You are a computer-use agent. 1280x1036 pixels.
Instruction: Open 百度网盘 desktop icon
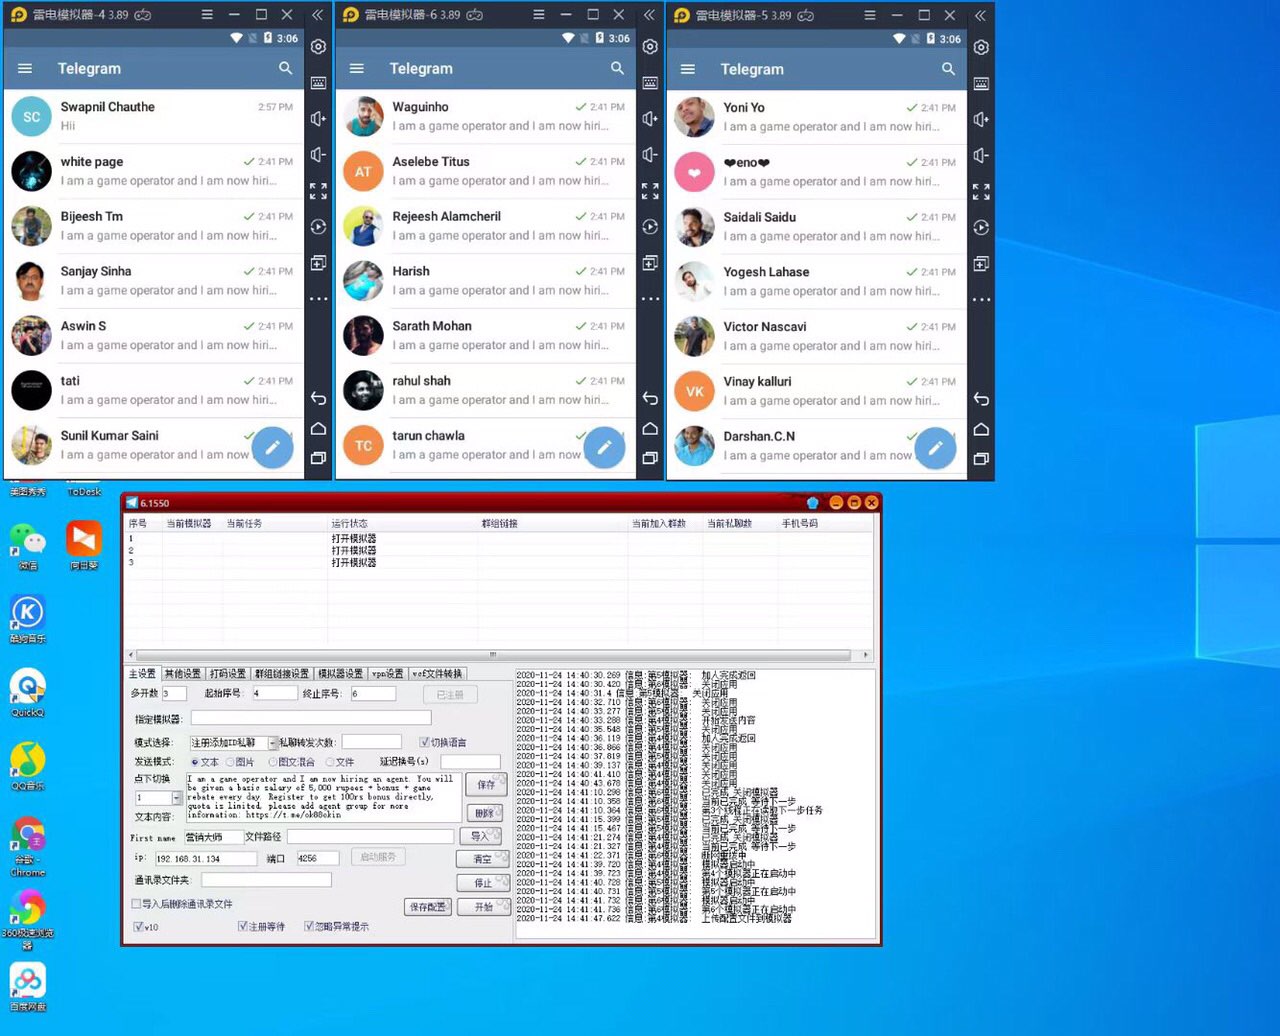pyautogui.click(x=28, y=986)
